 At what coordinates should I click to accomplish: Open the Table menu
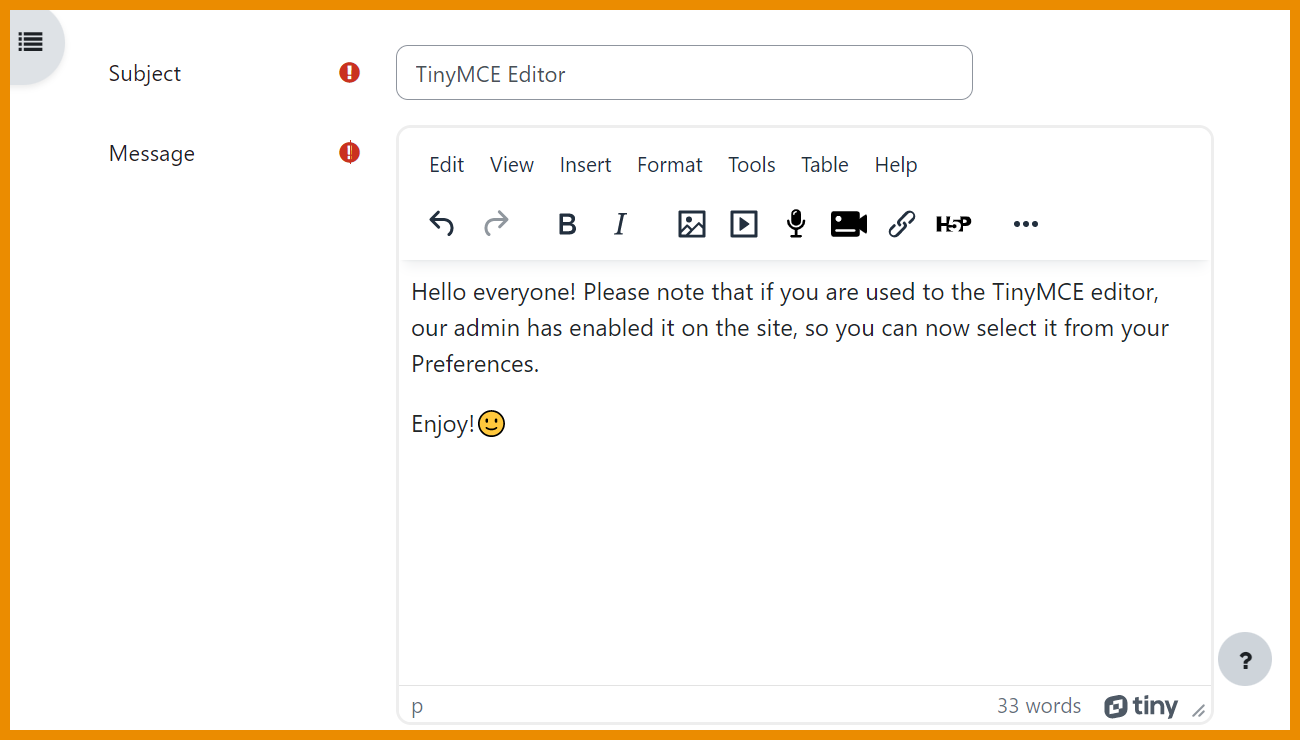[824, 165]
